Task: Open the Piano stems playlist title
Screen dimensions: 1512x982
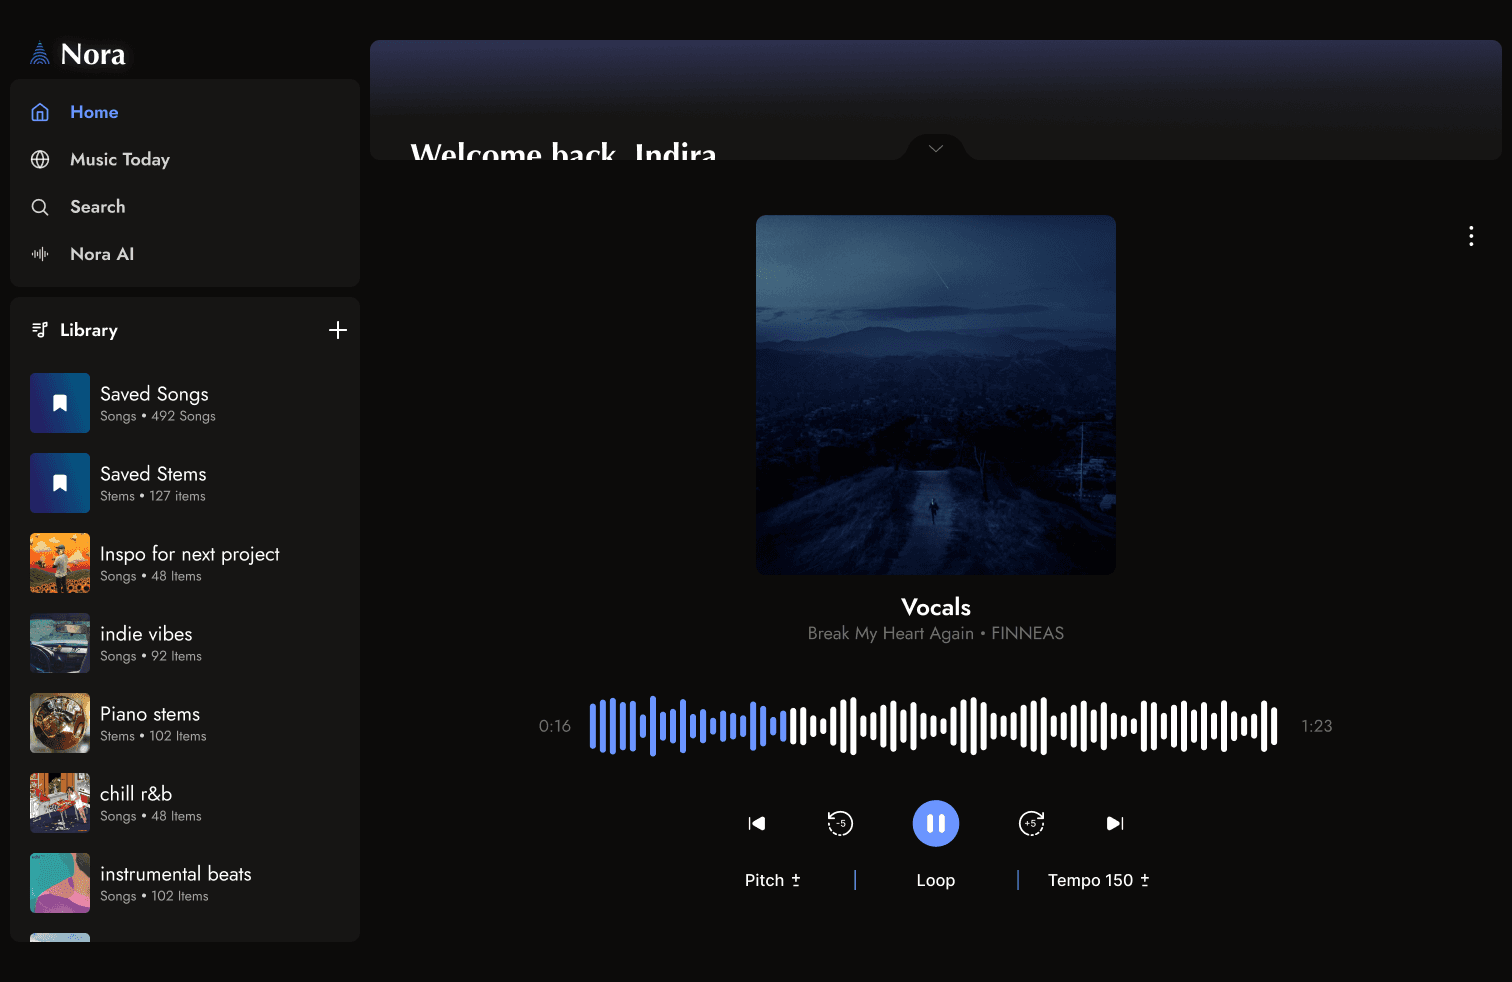Action: point(150,714)
